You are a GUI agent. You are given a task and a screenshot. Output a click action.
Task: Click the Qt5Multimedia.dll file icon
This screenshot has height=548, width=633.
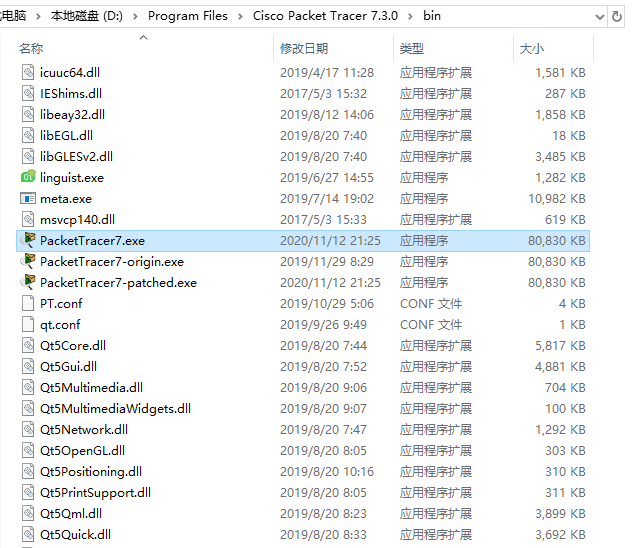point(28,388)
